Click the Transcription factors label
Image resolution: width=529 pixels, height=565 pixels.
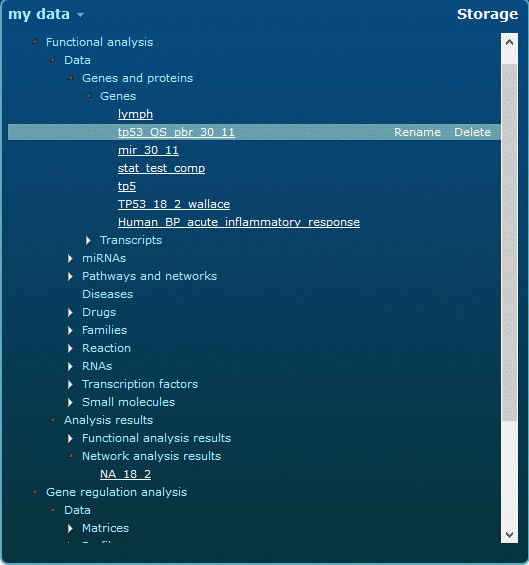coord(140,384)
